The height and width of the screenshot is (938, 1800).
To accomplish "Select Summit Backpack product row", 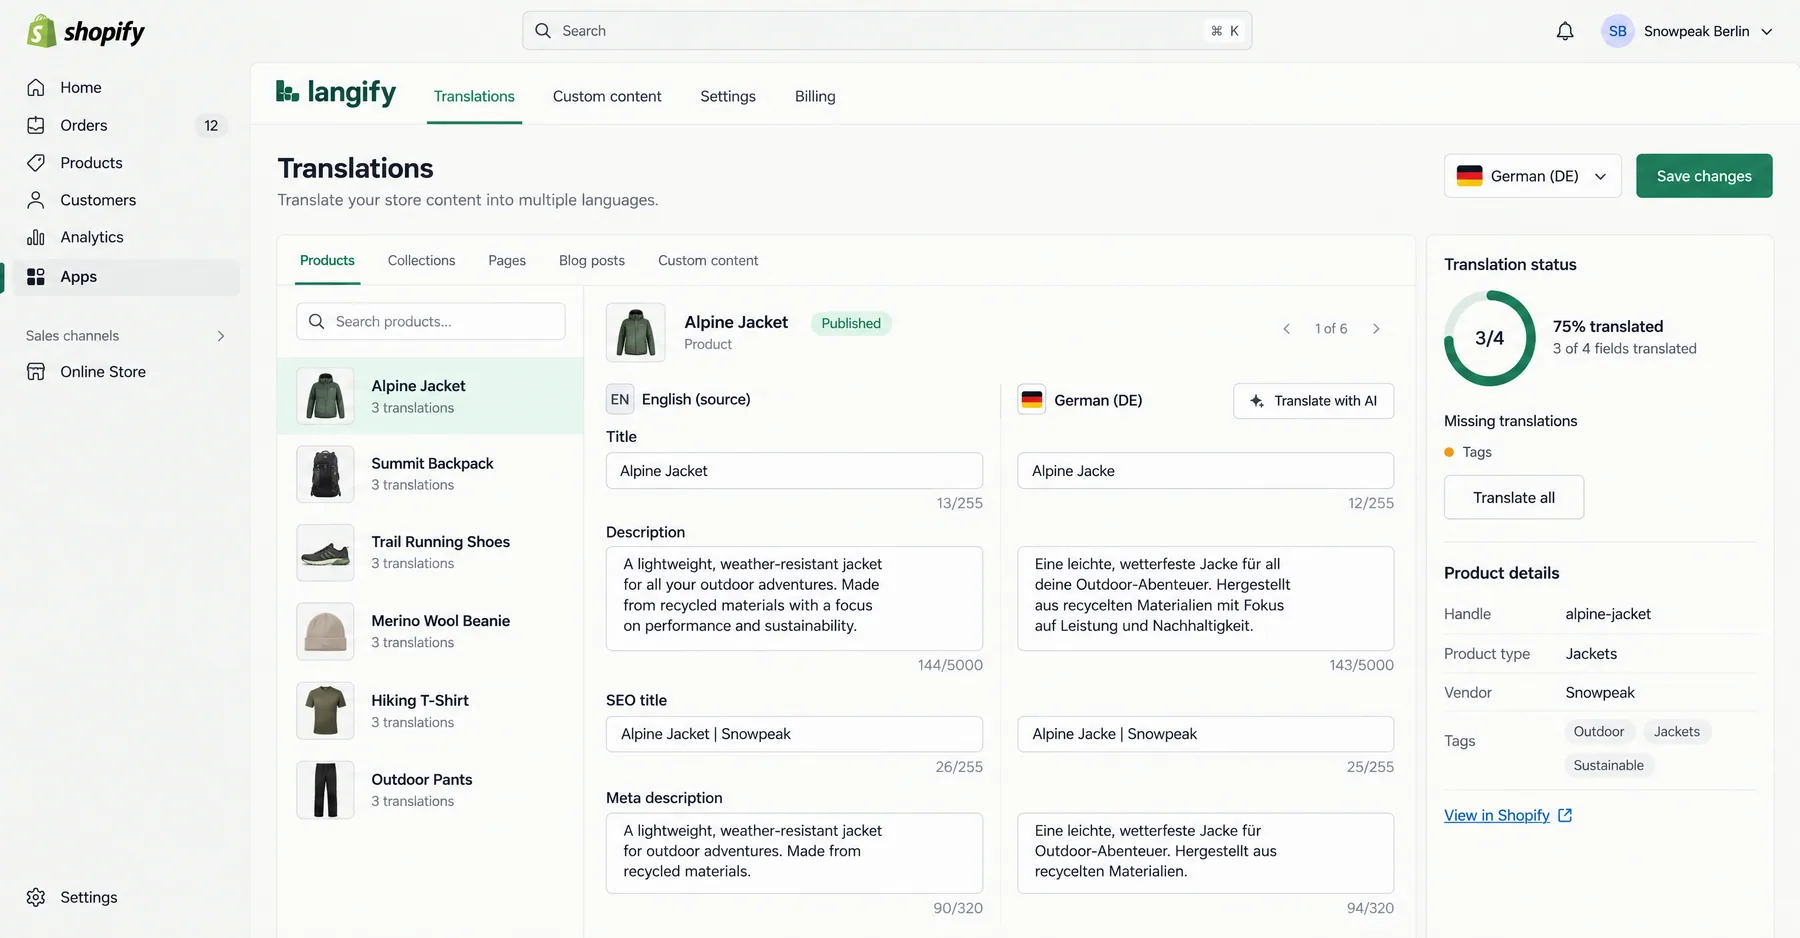I will click(x=430, y=474).
